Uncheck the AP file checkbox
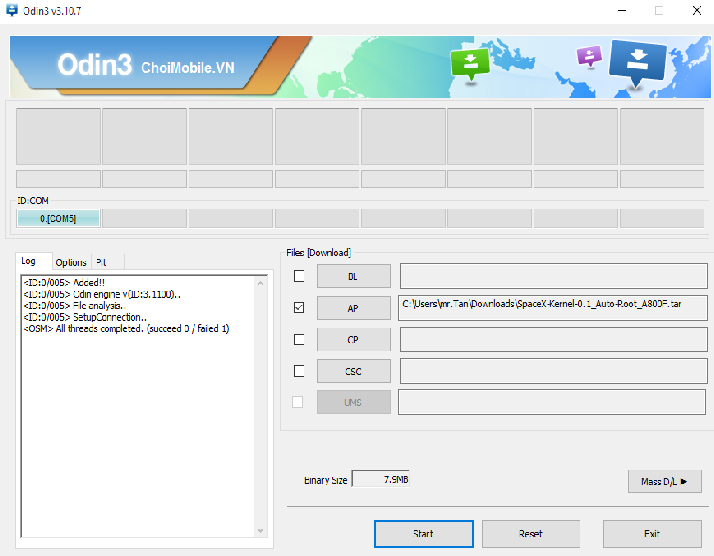The width and height of the screenshot is (714, 556). tap(299, 308)
